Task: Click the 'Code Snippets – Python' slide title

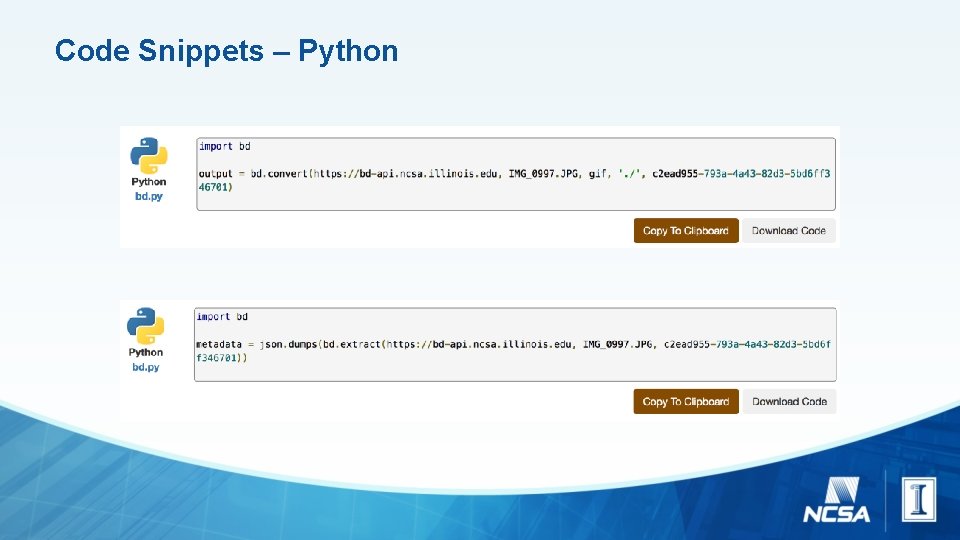Action: point(227,51)
